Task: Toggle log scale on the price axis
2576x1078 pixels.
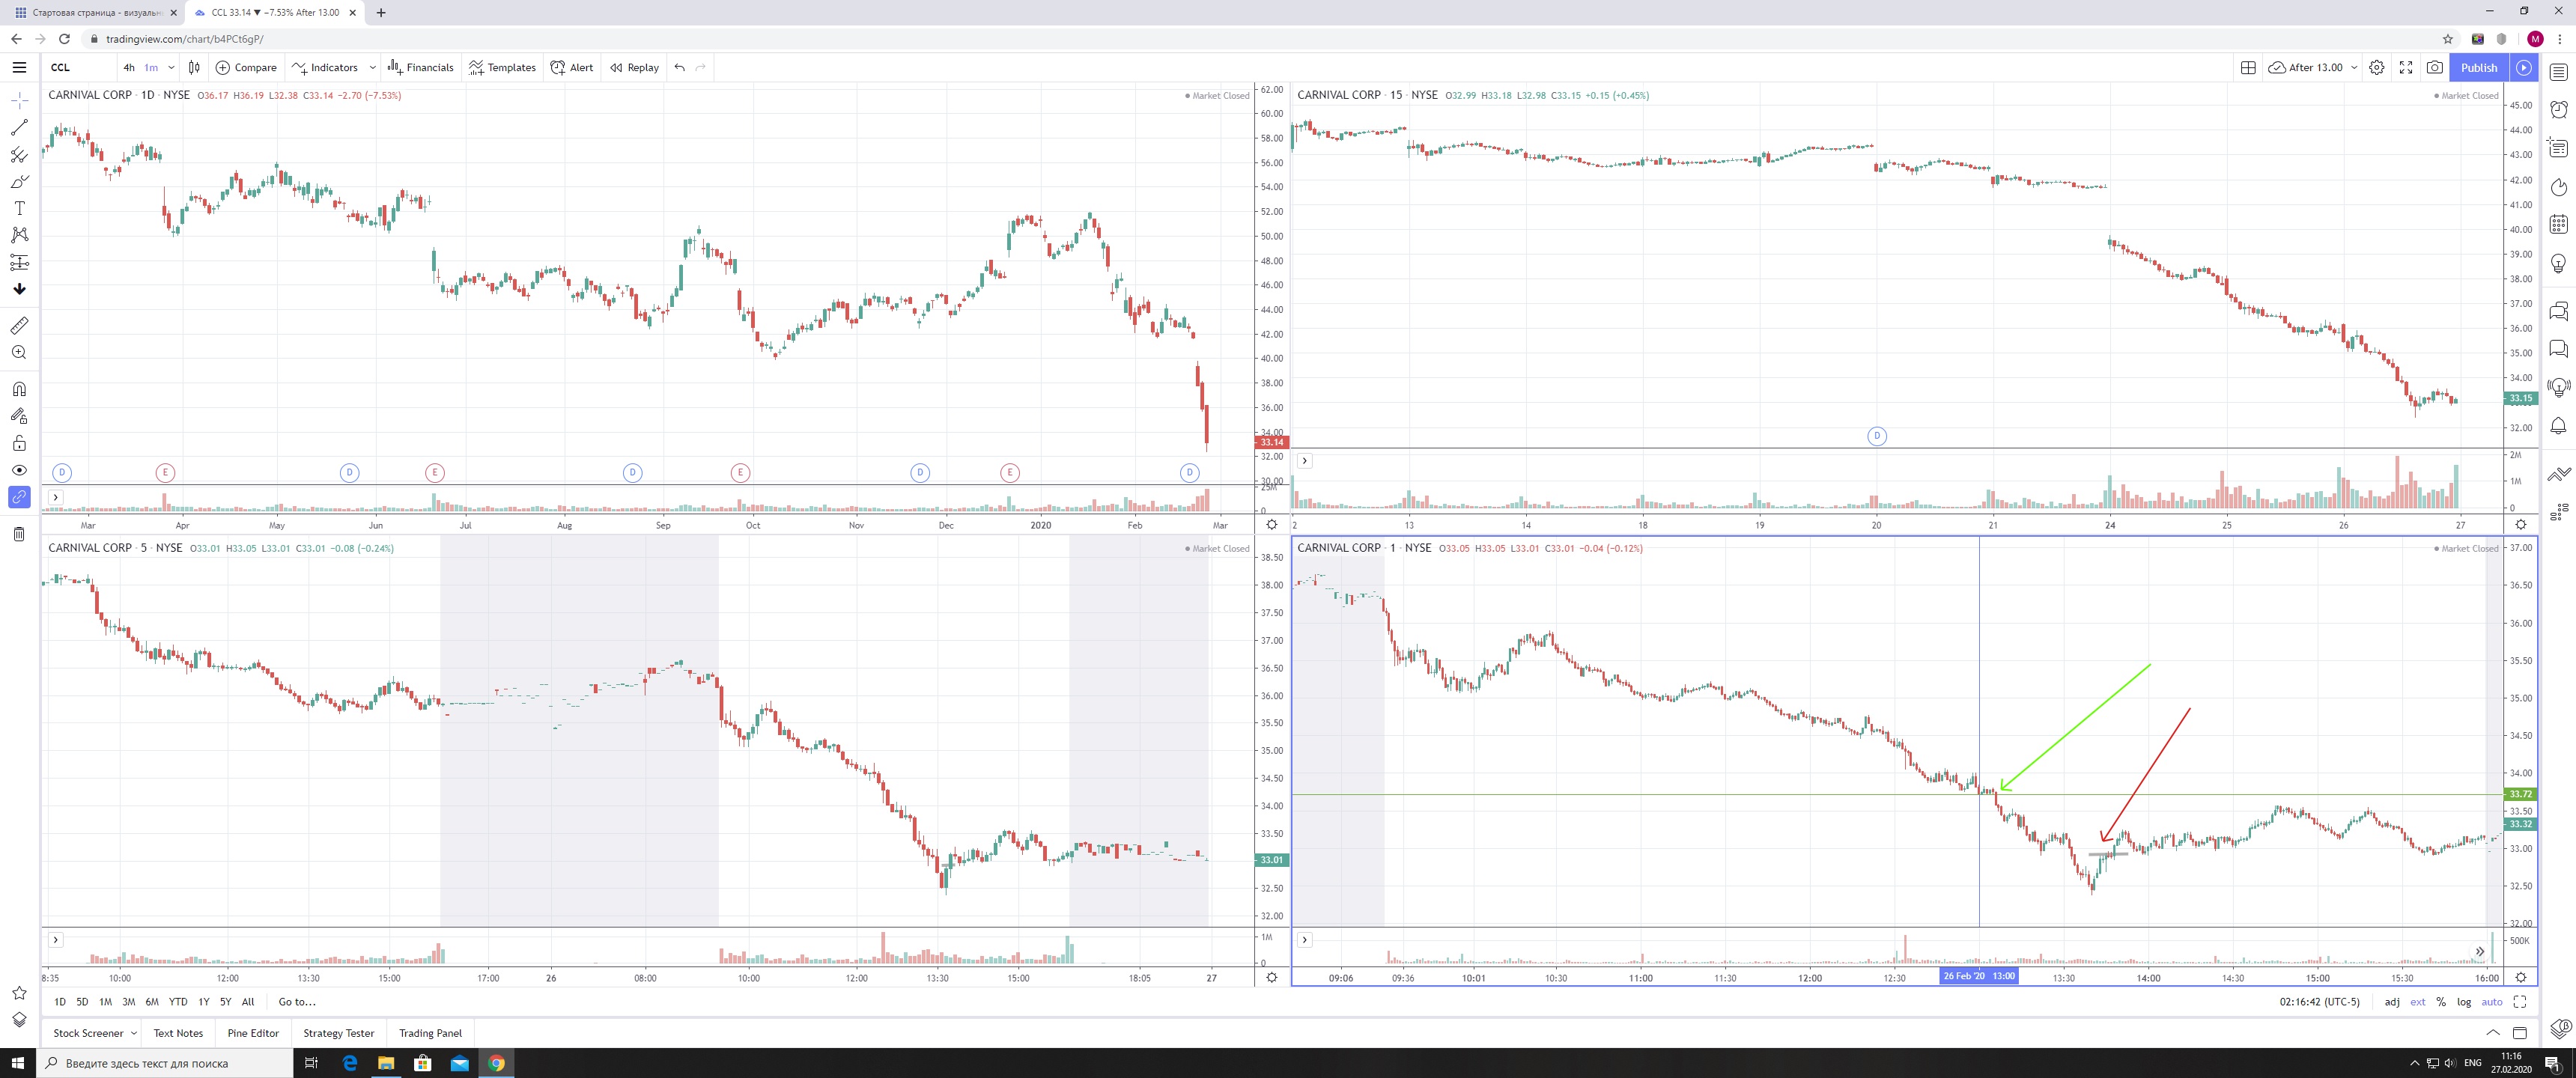Action: (x=2463, y=1002)
